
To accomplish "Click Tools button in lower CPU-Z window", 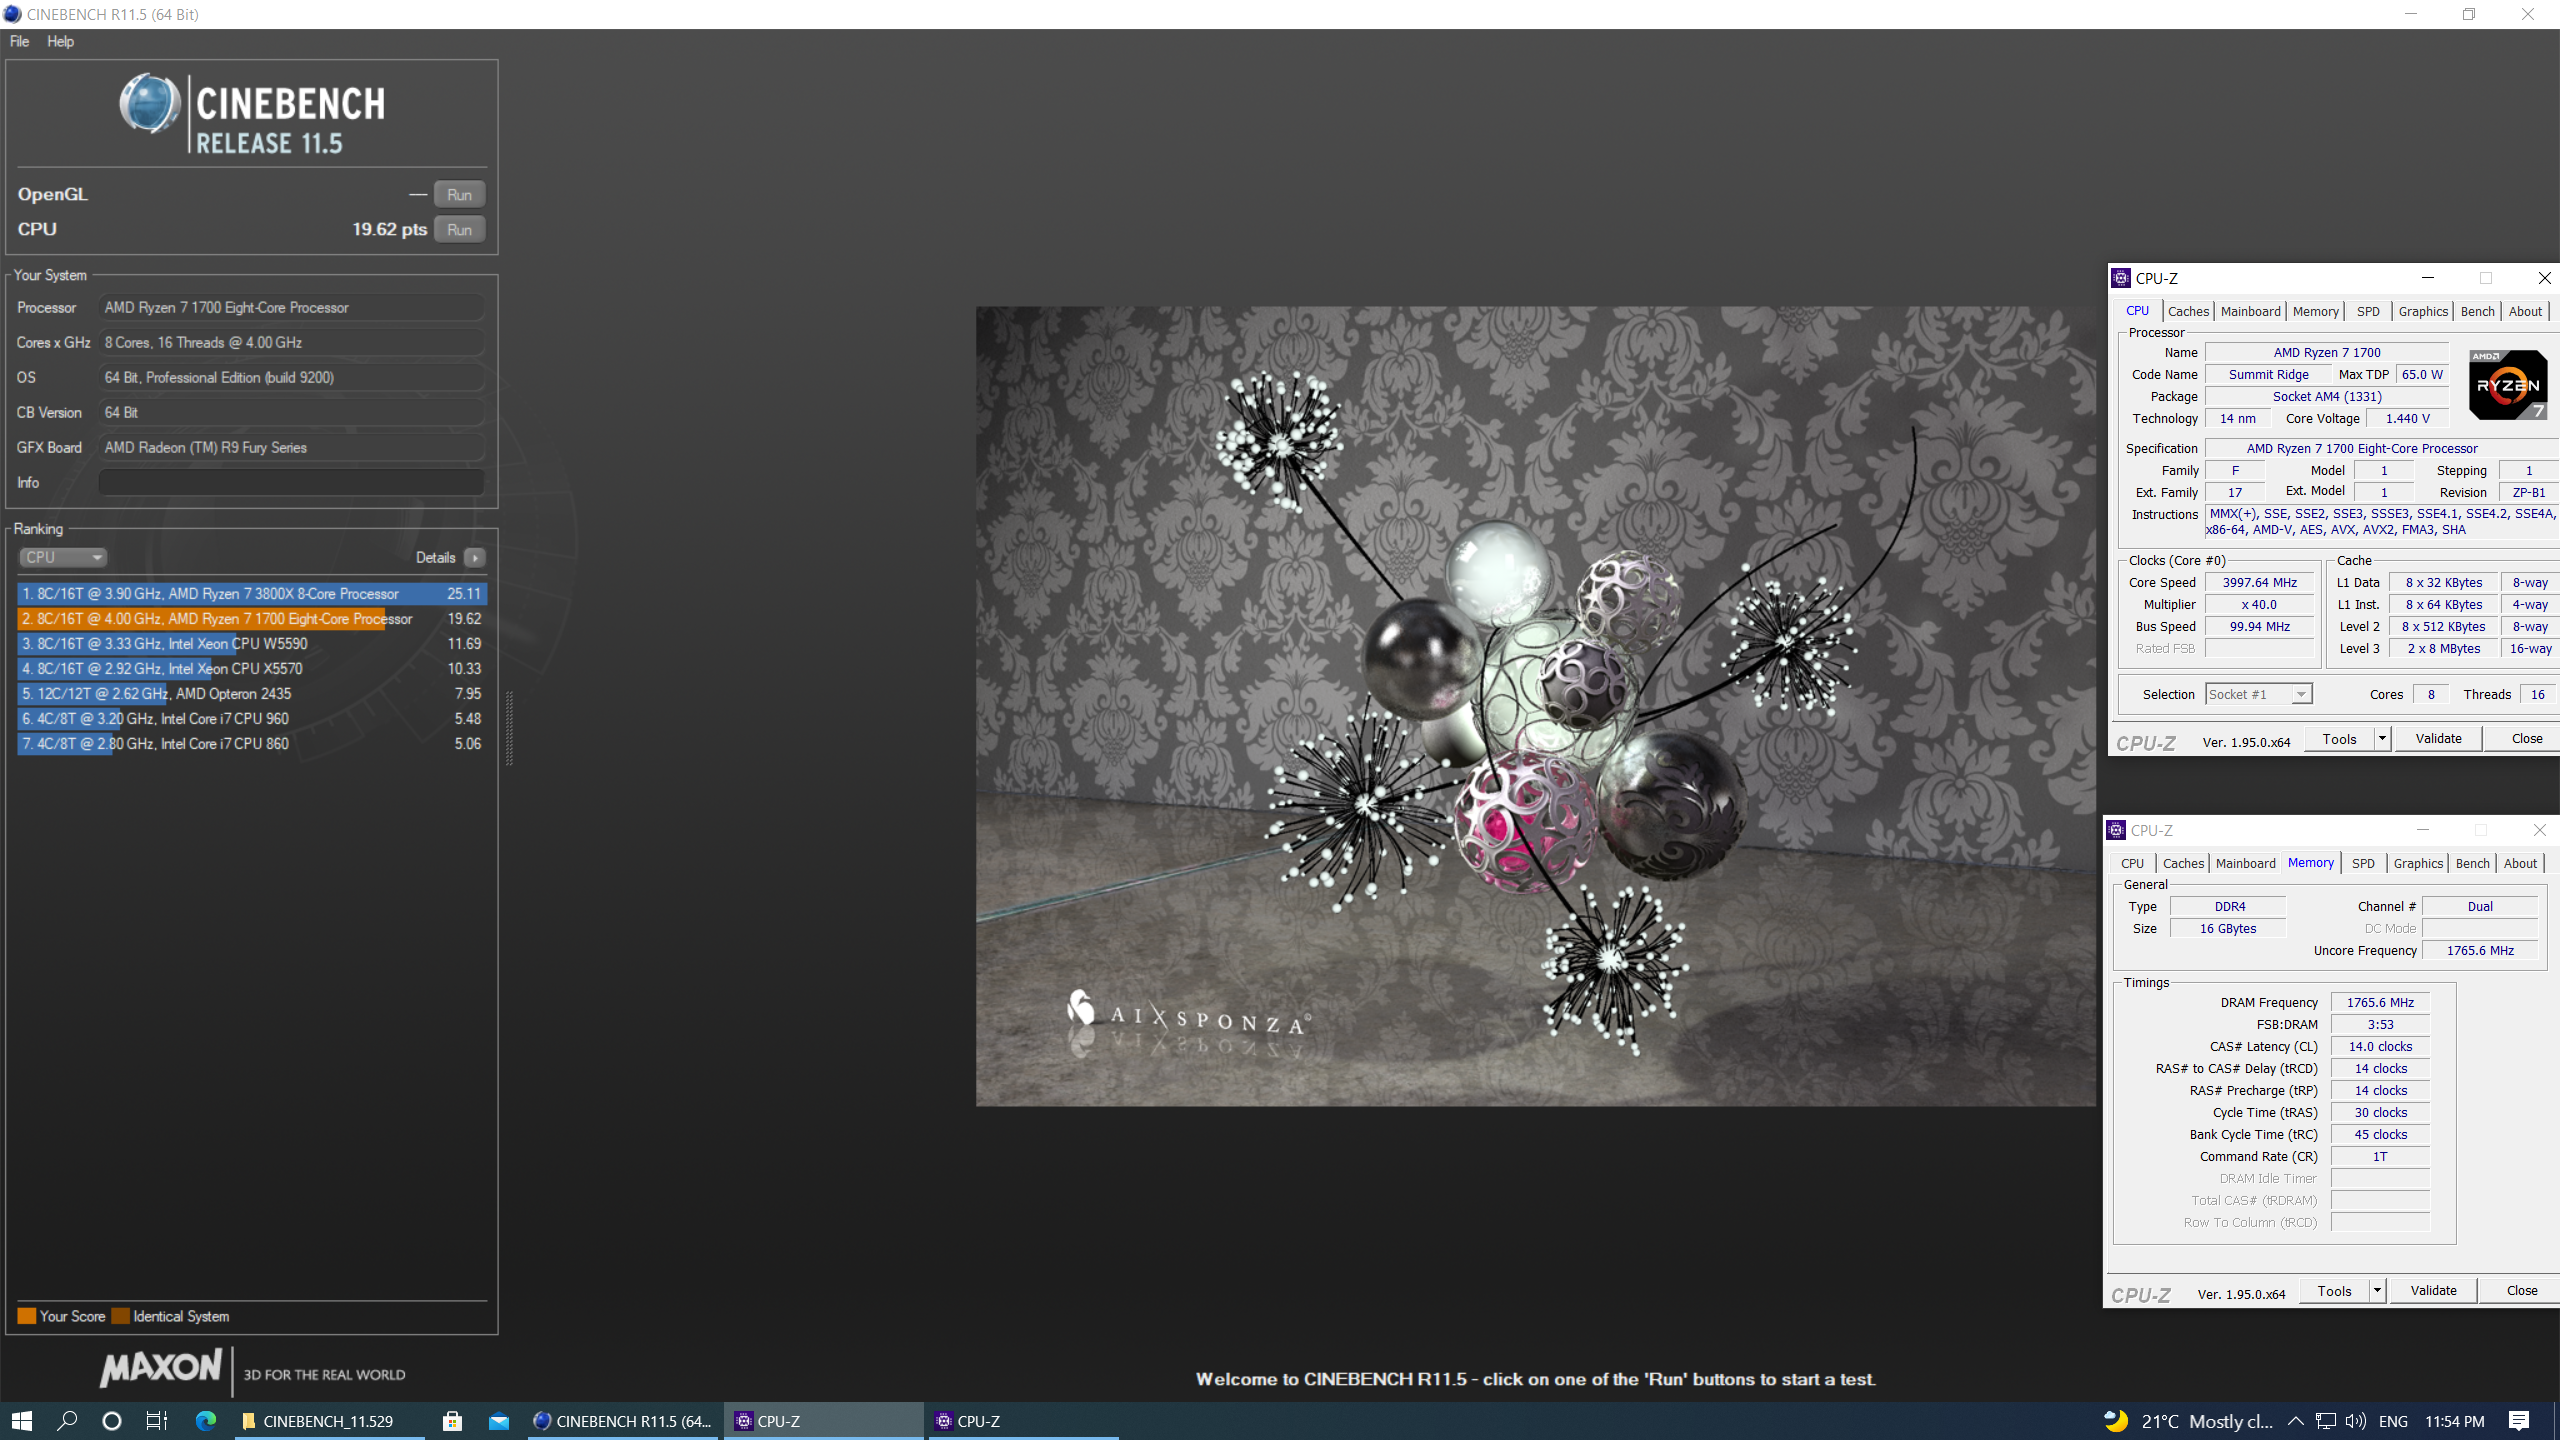I will coord(2334,1290).
